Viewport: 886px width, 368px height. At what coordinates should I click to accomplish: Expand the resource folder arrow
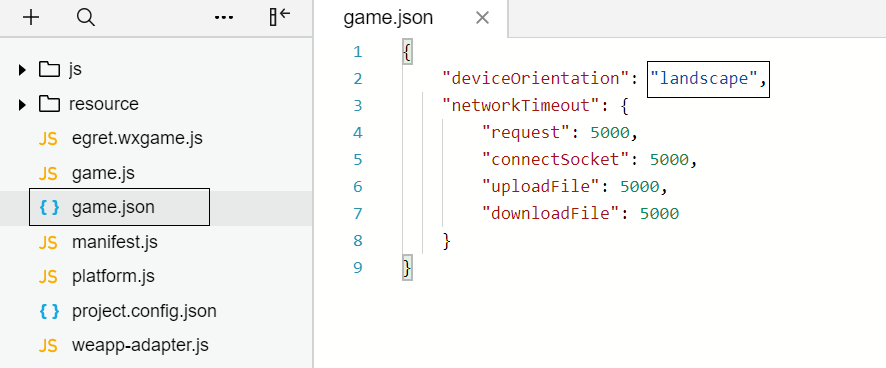(22, 105)
